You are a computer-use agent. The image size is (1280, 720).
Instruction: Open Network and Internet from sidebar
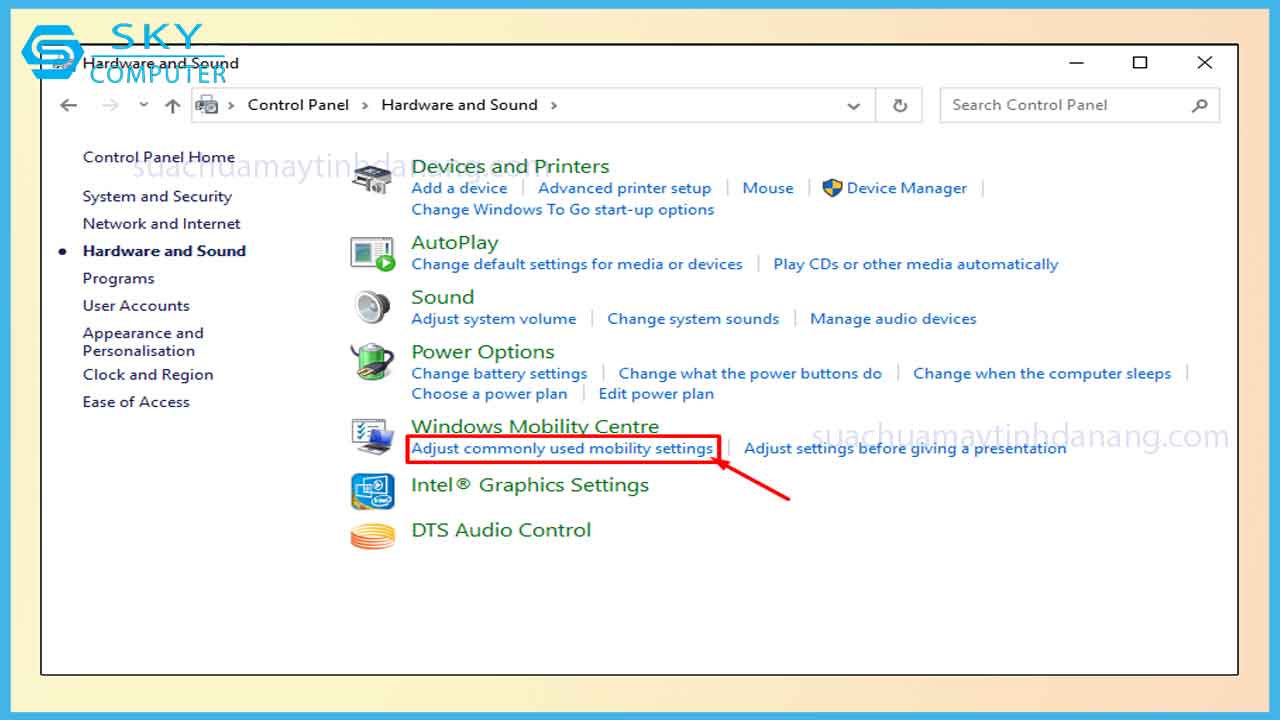tap(161, 223)
